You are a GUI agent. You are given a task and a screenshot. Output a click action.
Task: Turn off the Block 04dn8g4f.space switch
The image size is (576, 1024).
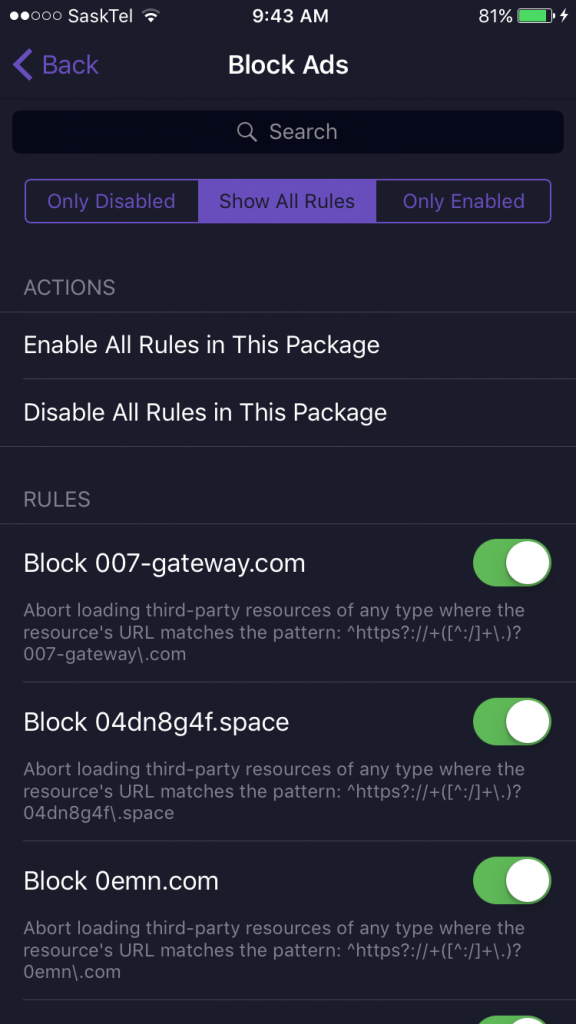(511, 721)
